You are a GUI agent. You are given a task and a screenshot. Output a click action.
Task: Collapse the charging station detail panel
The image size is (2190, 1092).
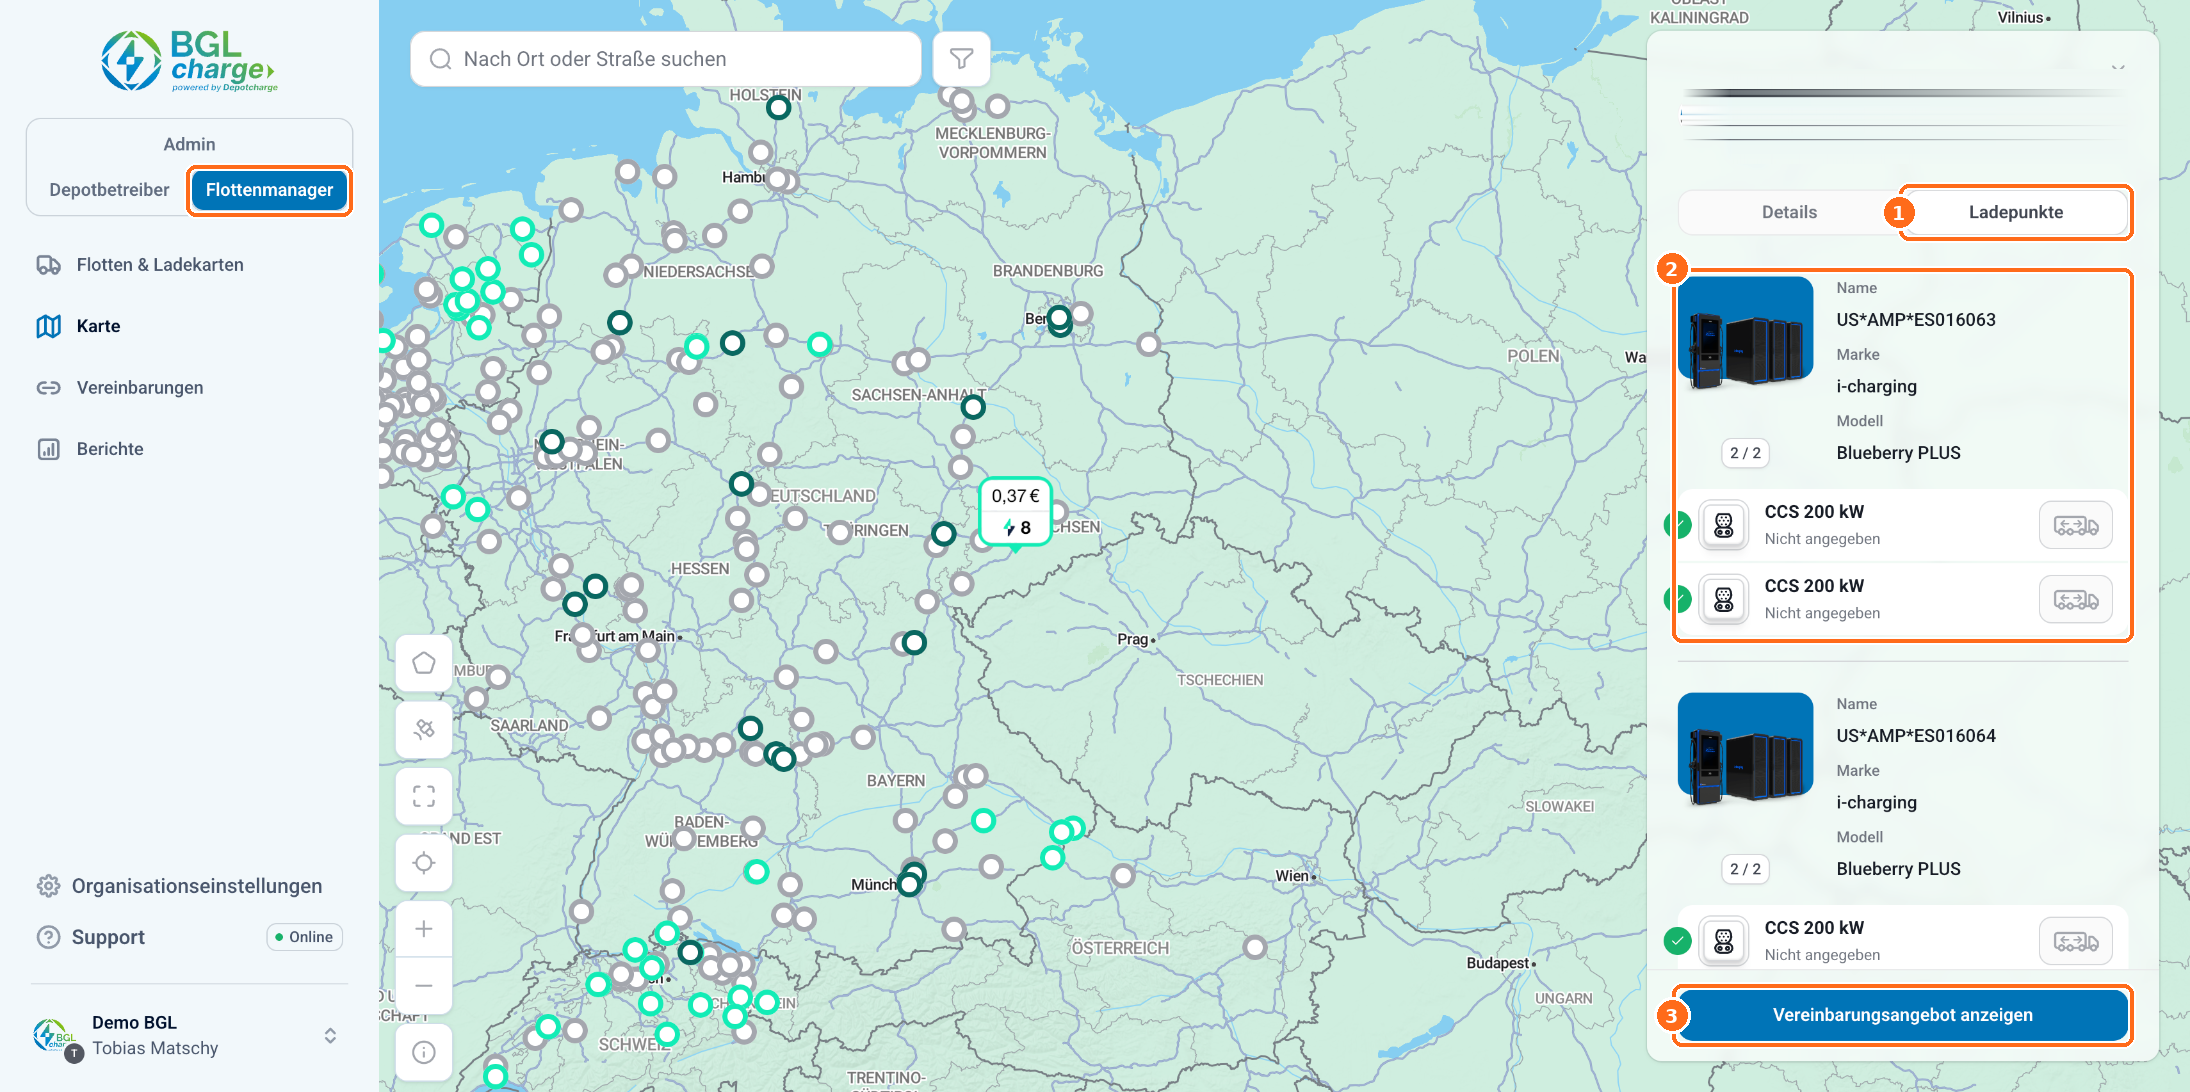coord(2118,66)
